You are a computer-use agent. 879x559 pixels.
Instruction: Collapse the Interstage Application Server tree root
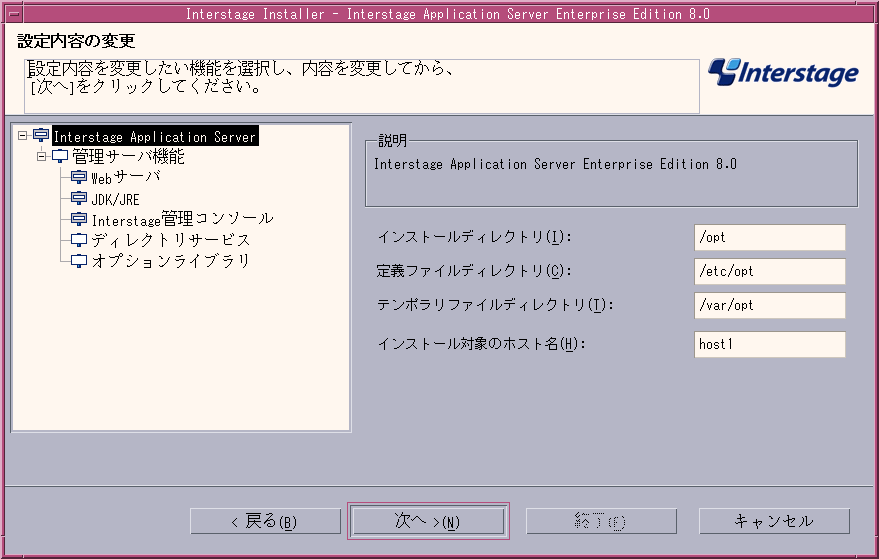[22, 136]
